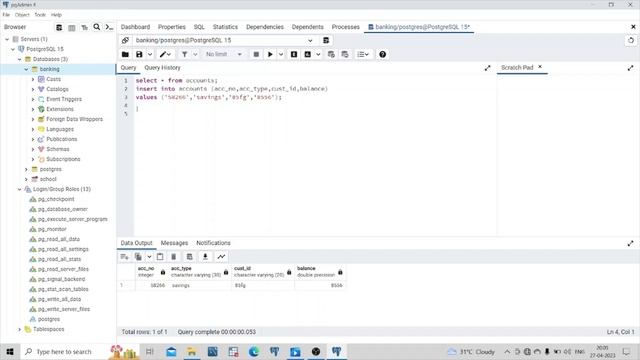Screen dimensions: 640x360
Task: Open Windows Start menu
Action: click(10, 352)
